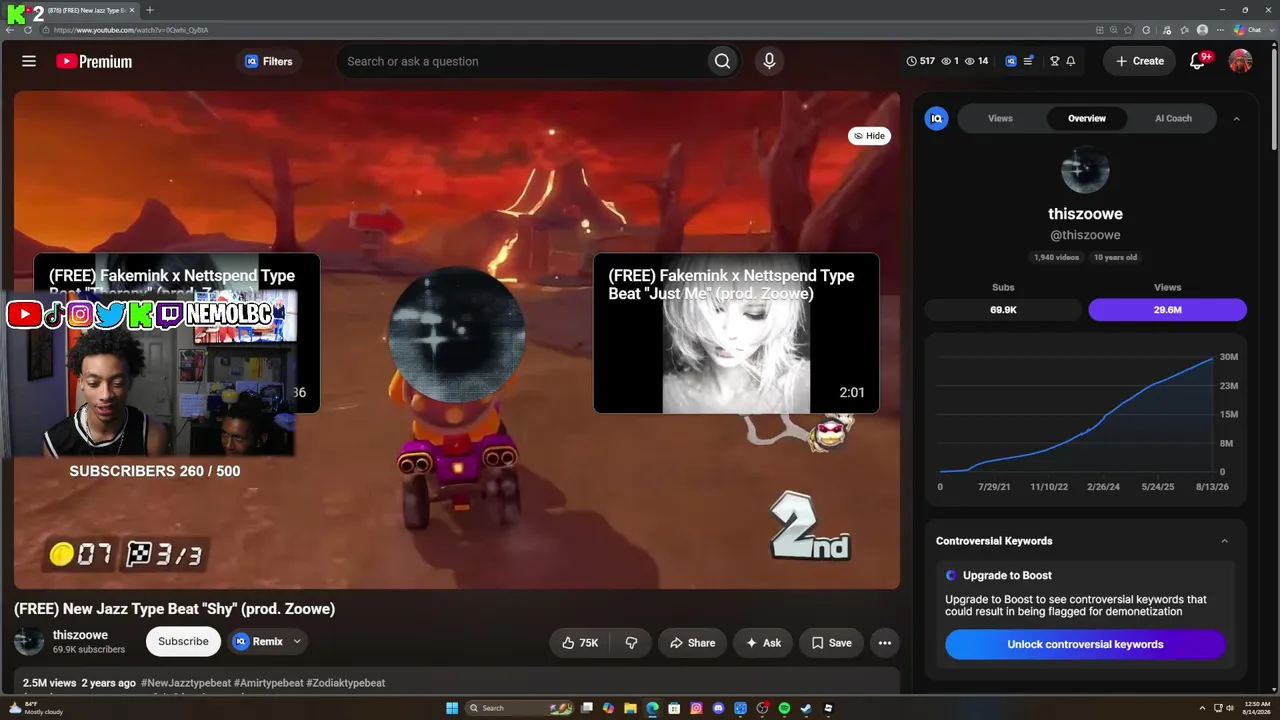Save the video to a playlist
The image size is (1280, 720).
click(x=831, y=643)
